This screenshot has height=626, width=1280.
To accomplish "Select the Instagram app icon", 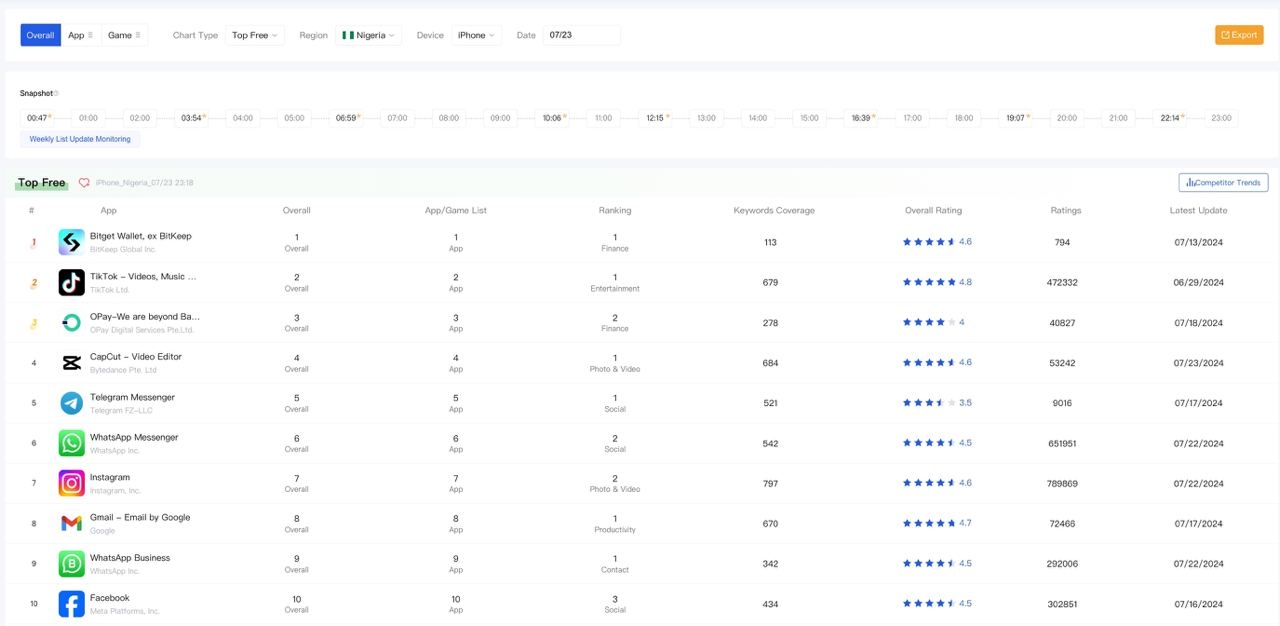I will coord(71,482).
